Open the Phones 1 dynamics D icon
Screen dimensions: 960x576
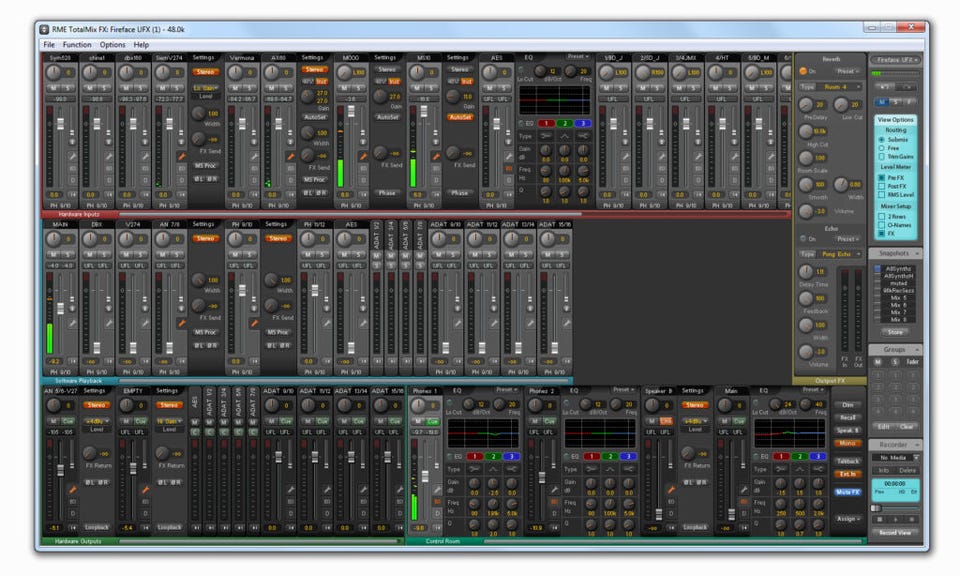coord(437,514)
